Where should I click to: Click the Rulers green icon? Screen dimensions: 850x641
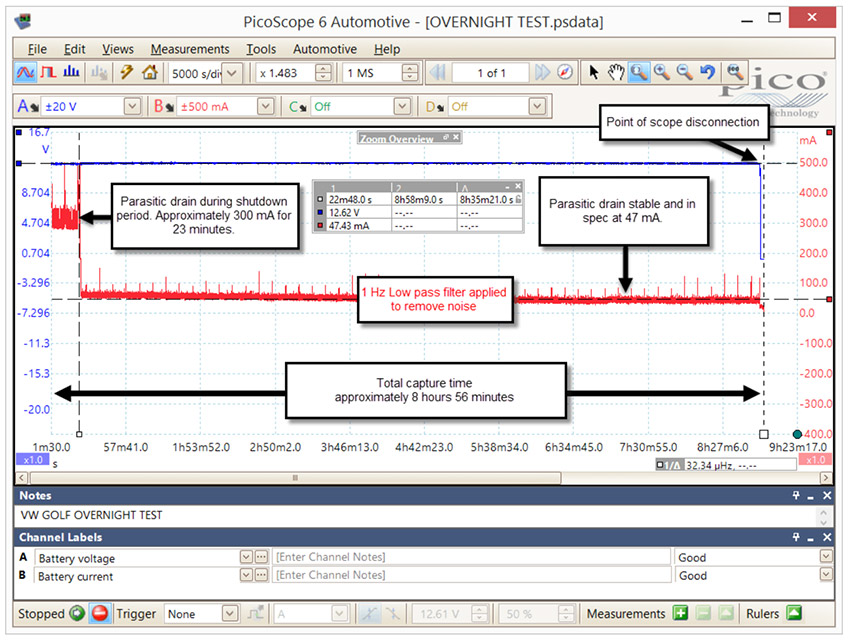794,614
